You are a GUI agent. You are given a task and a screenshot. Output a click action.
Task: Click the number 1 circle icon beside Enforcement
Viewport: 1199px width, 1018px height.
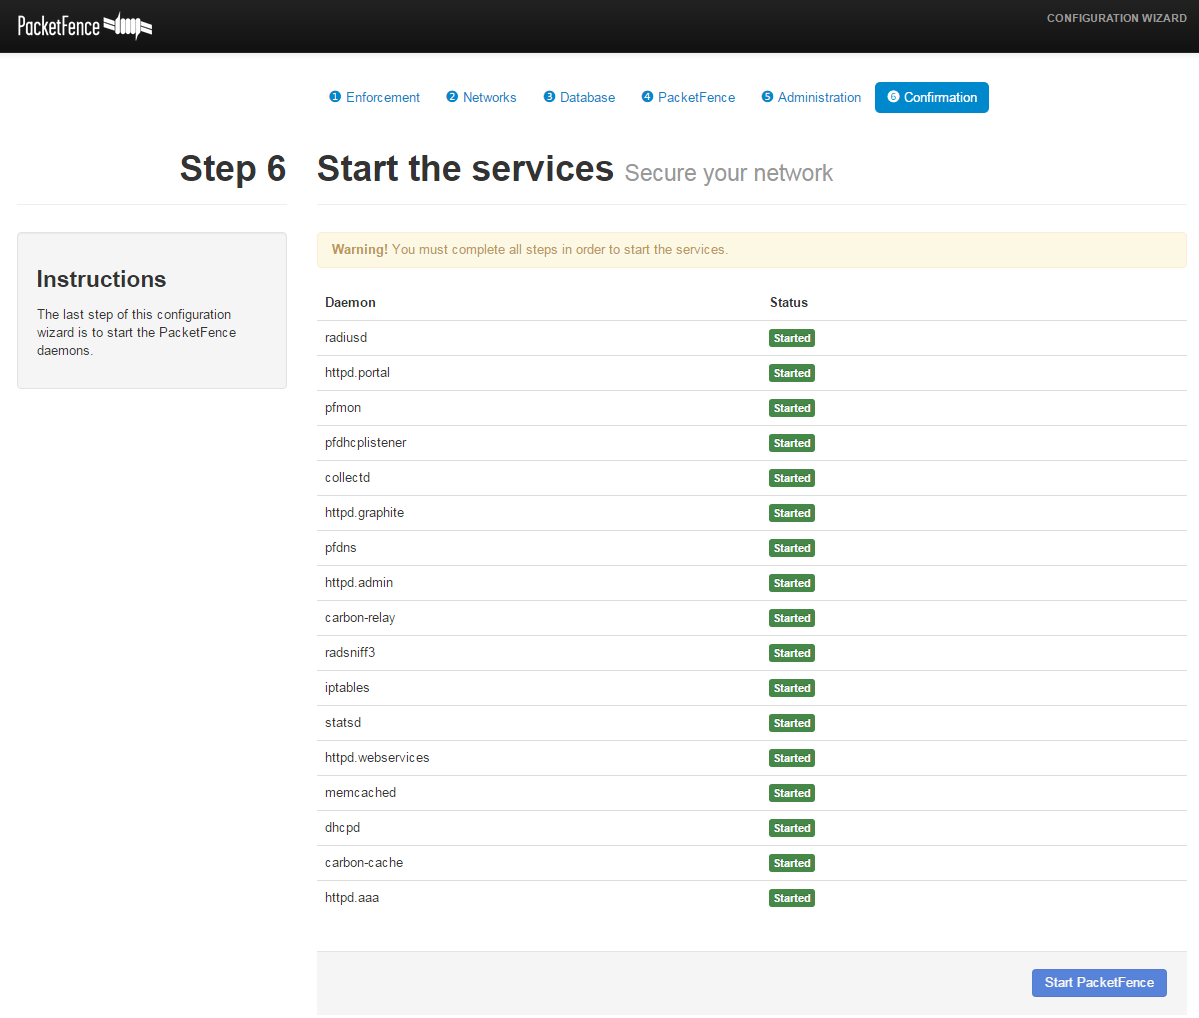pyautogui.click(x=335, y=97)
